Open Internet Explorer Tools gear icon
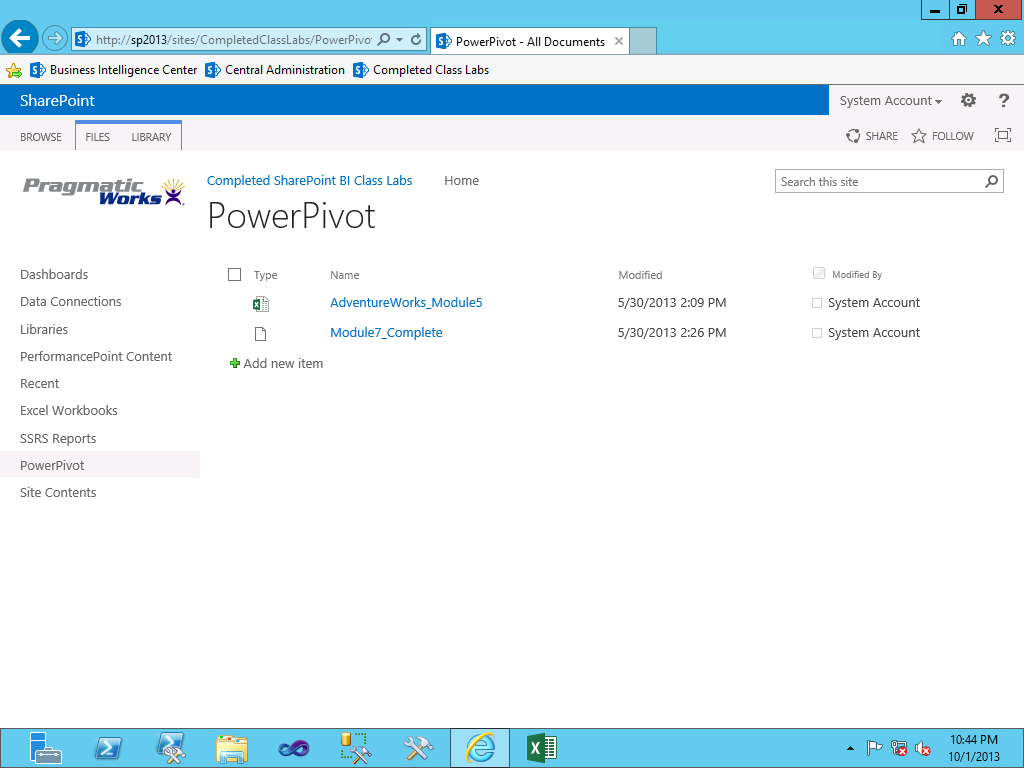Viewport: 1024px width, 768px height. point(1008,39)
